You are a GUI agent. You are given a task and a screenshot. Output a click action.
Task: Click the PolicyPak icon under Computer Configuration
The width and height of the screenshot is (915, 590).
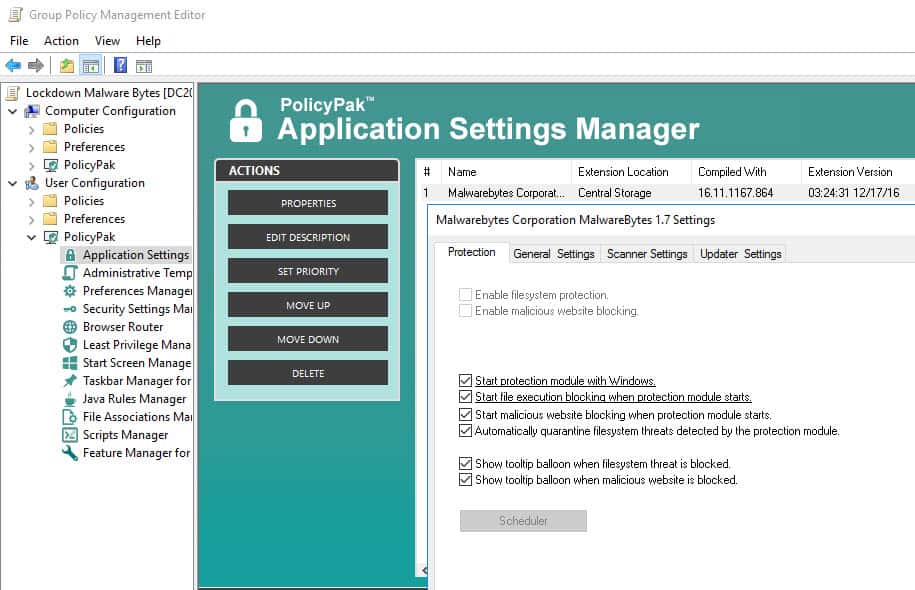coord(51,165)
